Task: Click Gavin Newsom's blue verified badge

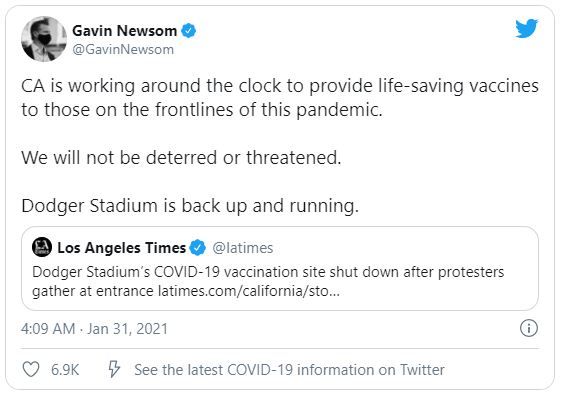Action: pyautogui.click(x=189, y=31)
